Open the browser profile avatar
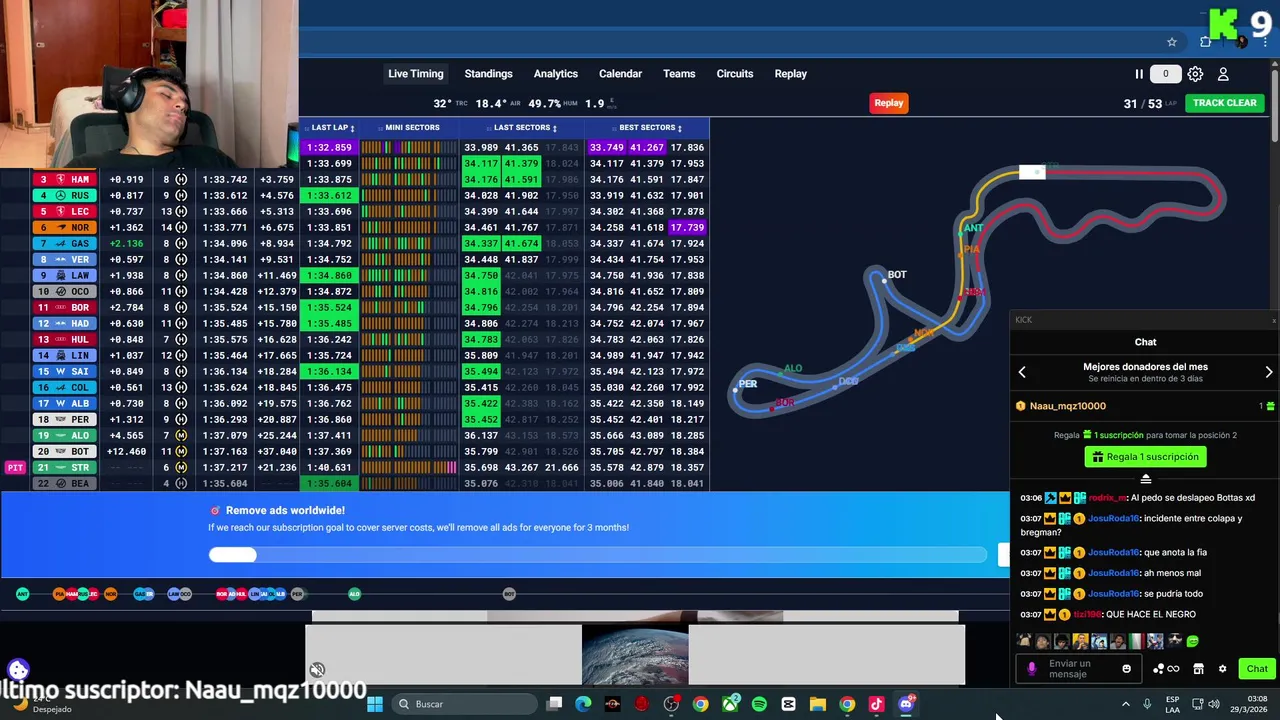1280x720 pixels. pyautogui.click(x=1241, y=42)
